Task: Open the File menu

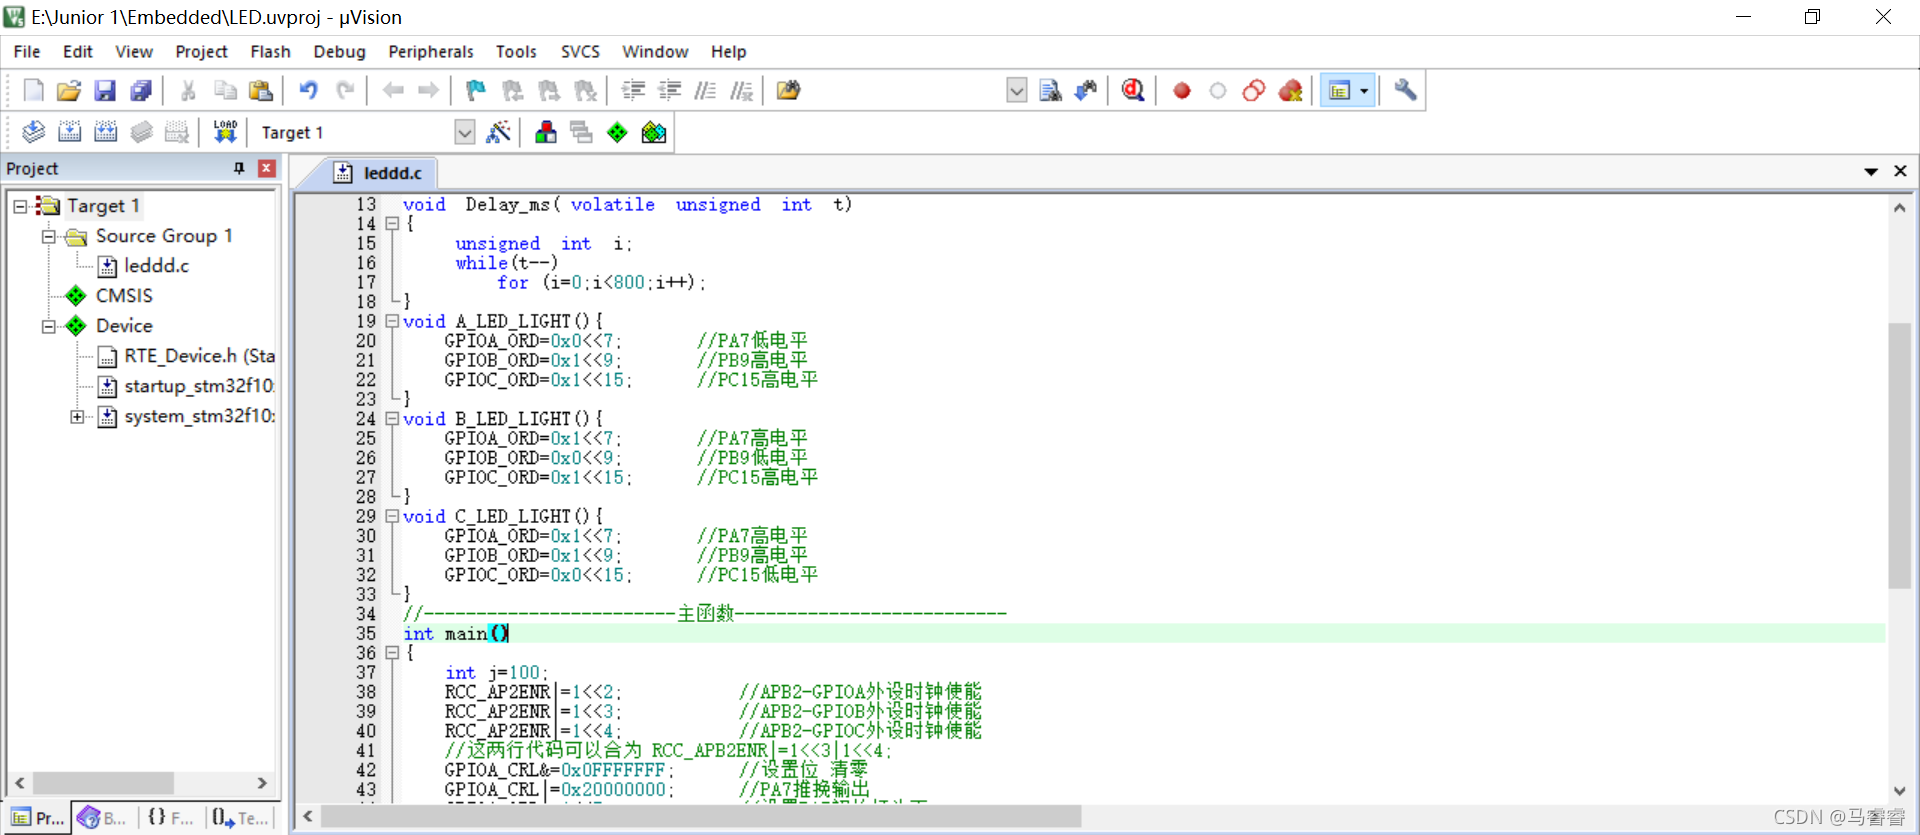Action: [x=27, y=52]
